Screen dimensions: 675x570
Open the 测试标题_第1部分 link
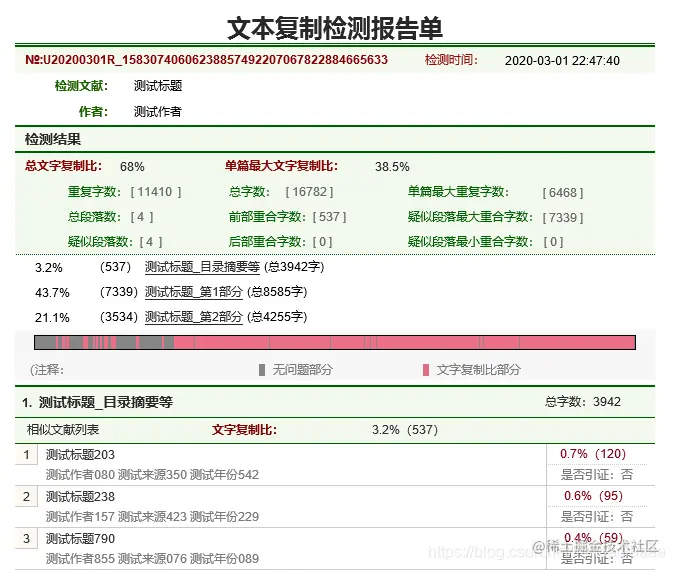tap(194, 292)
